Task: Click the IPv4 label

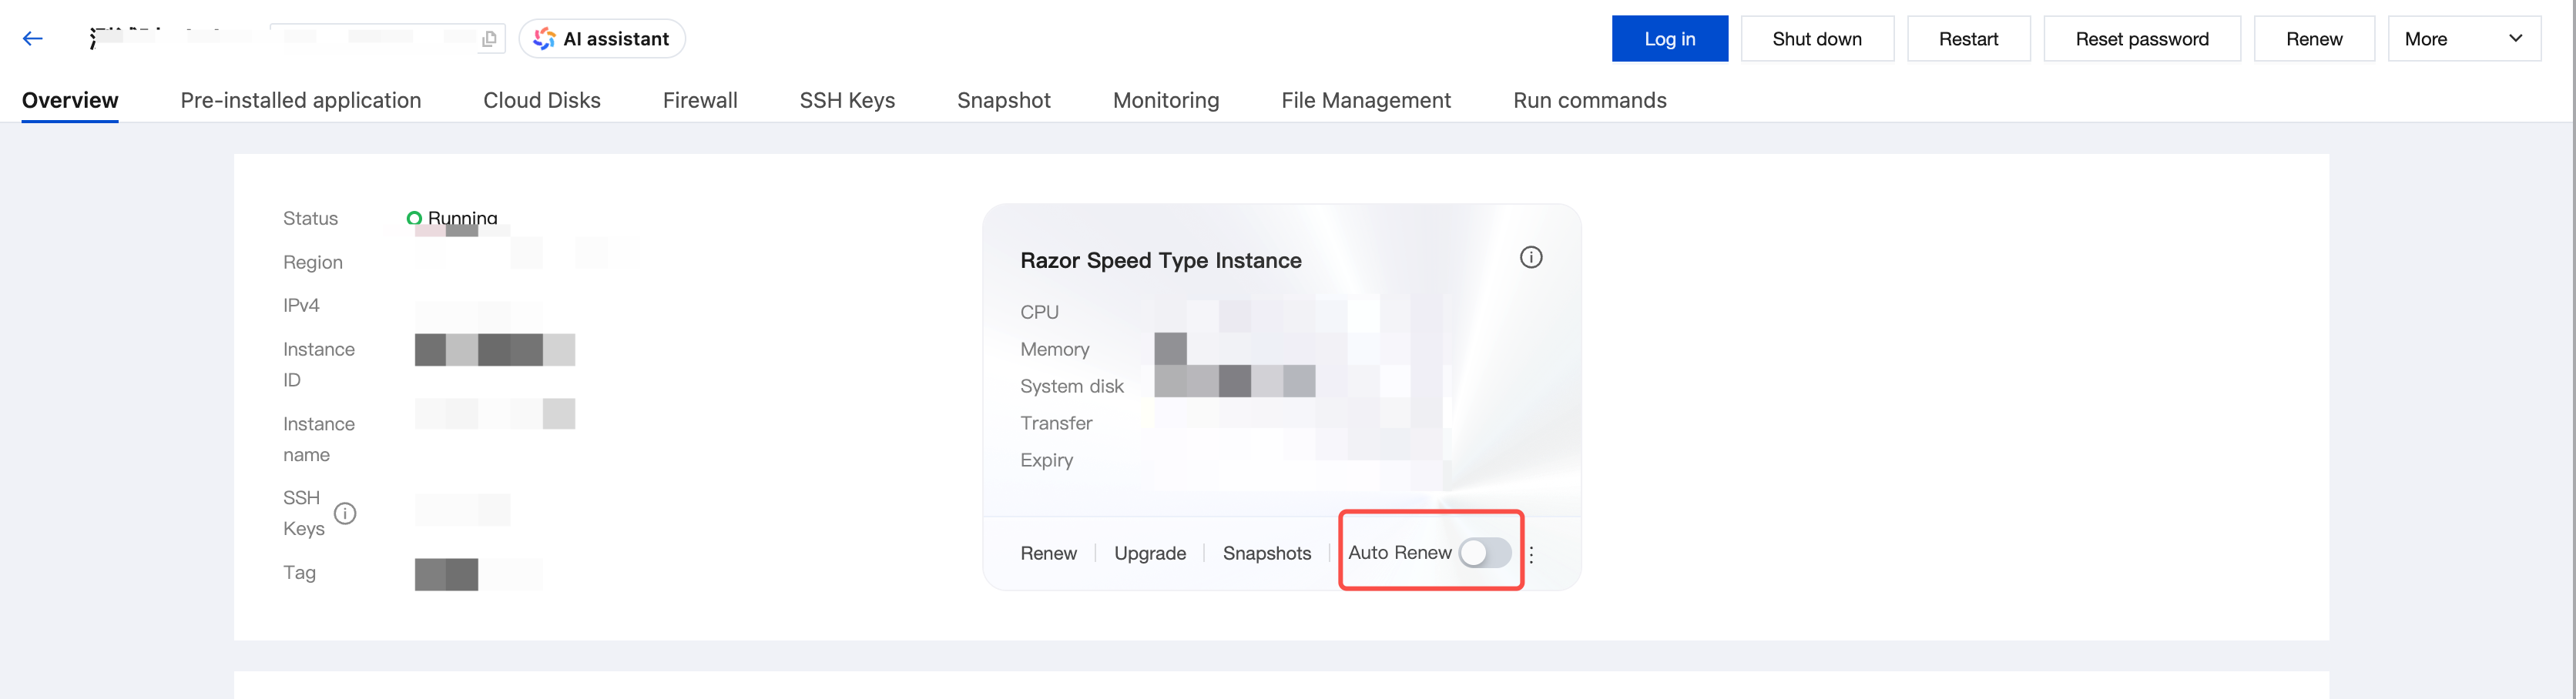Action: pyautogui.click(x=301, y=306)
